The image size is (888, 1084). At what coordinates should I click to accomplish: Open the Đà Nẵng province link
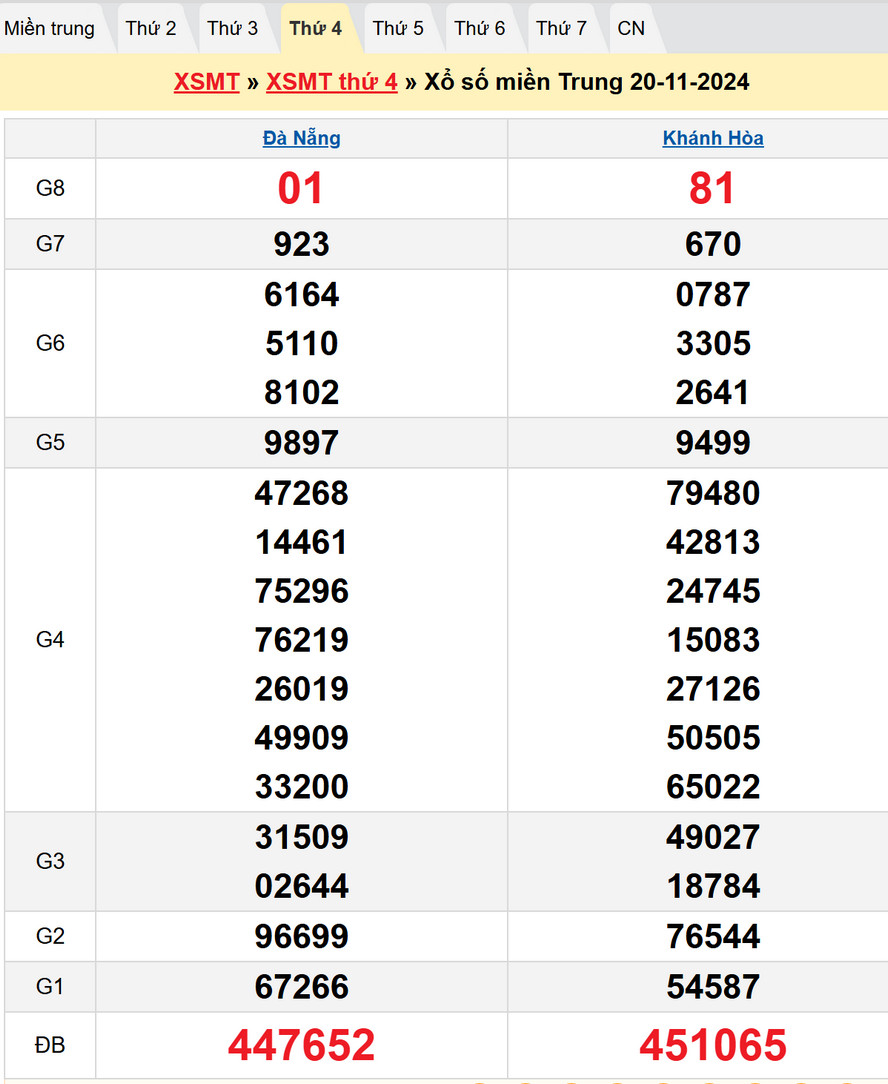click(x=301, y=139)
